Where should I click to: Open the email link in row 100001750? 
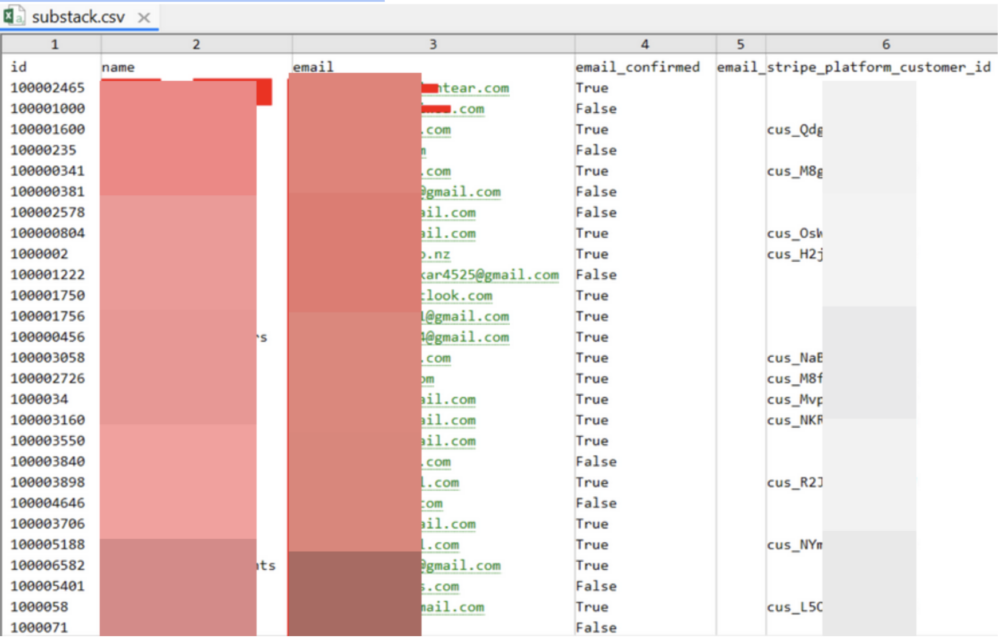pos(457,296)
